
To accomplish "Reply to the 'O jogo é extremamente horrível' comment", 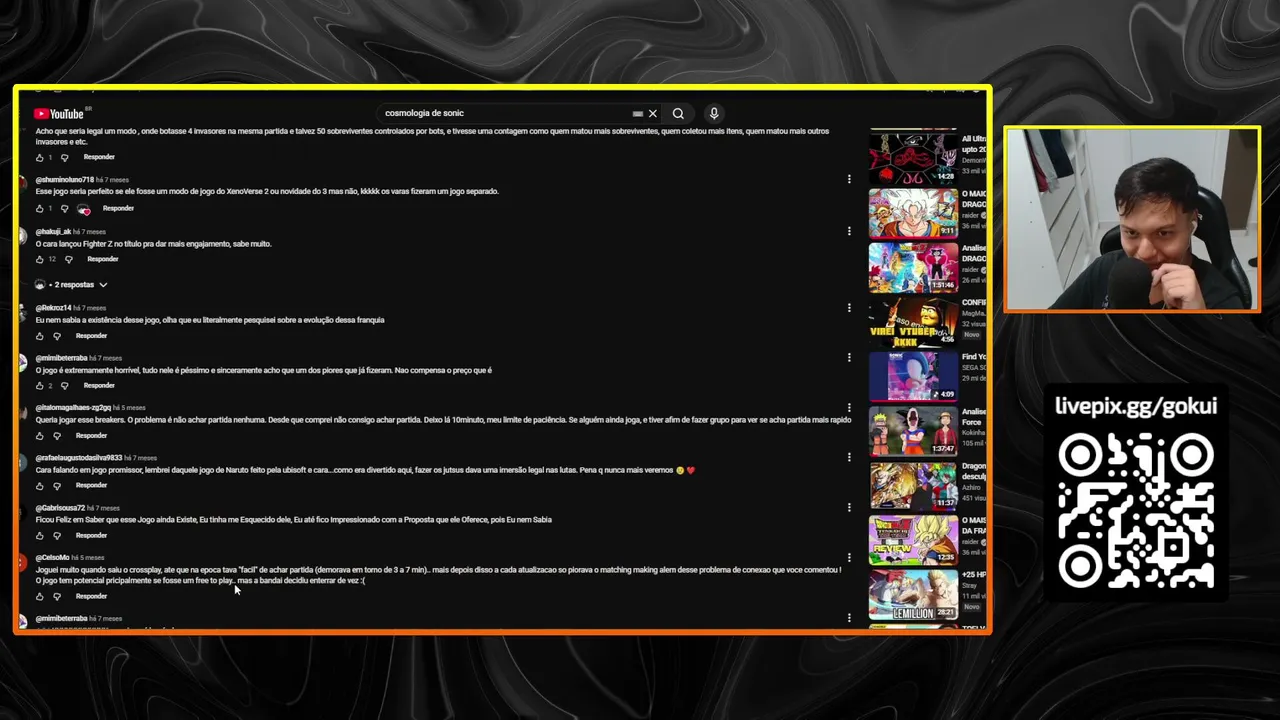I will 99,385.
